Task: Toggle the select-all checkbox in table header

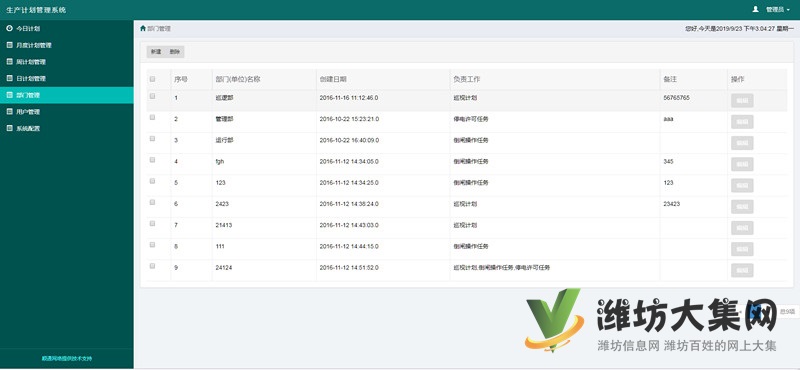Action: (152, 79)
